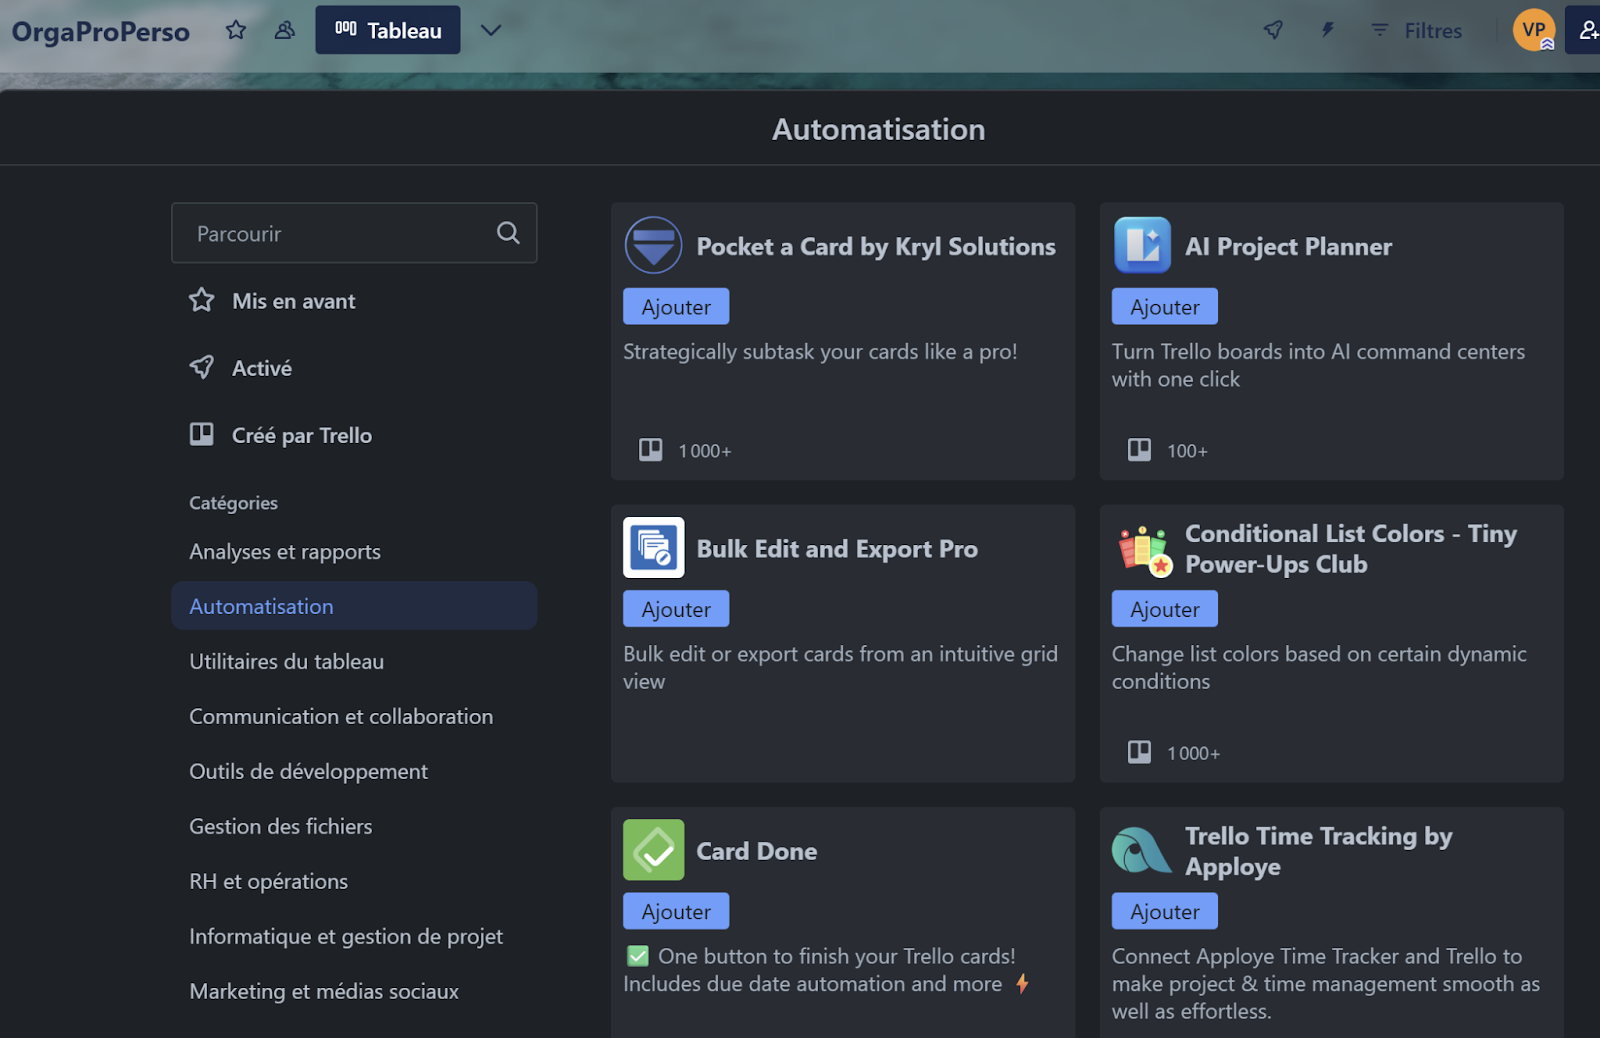Click the Card Done green logo
Image resolution: width=1600 pixels, height=1038 pixels.
[654, 850]
